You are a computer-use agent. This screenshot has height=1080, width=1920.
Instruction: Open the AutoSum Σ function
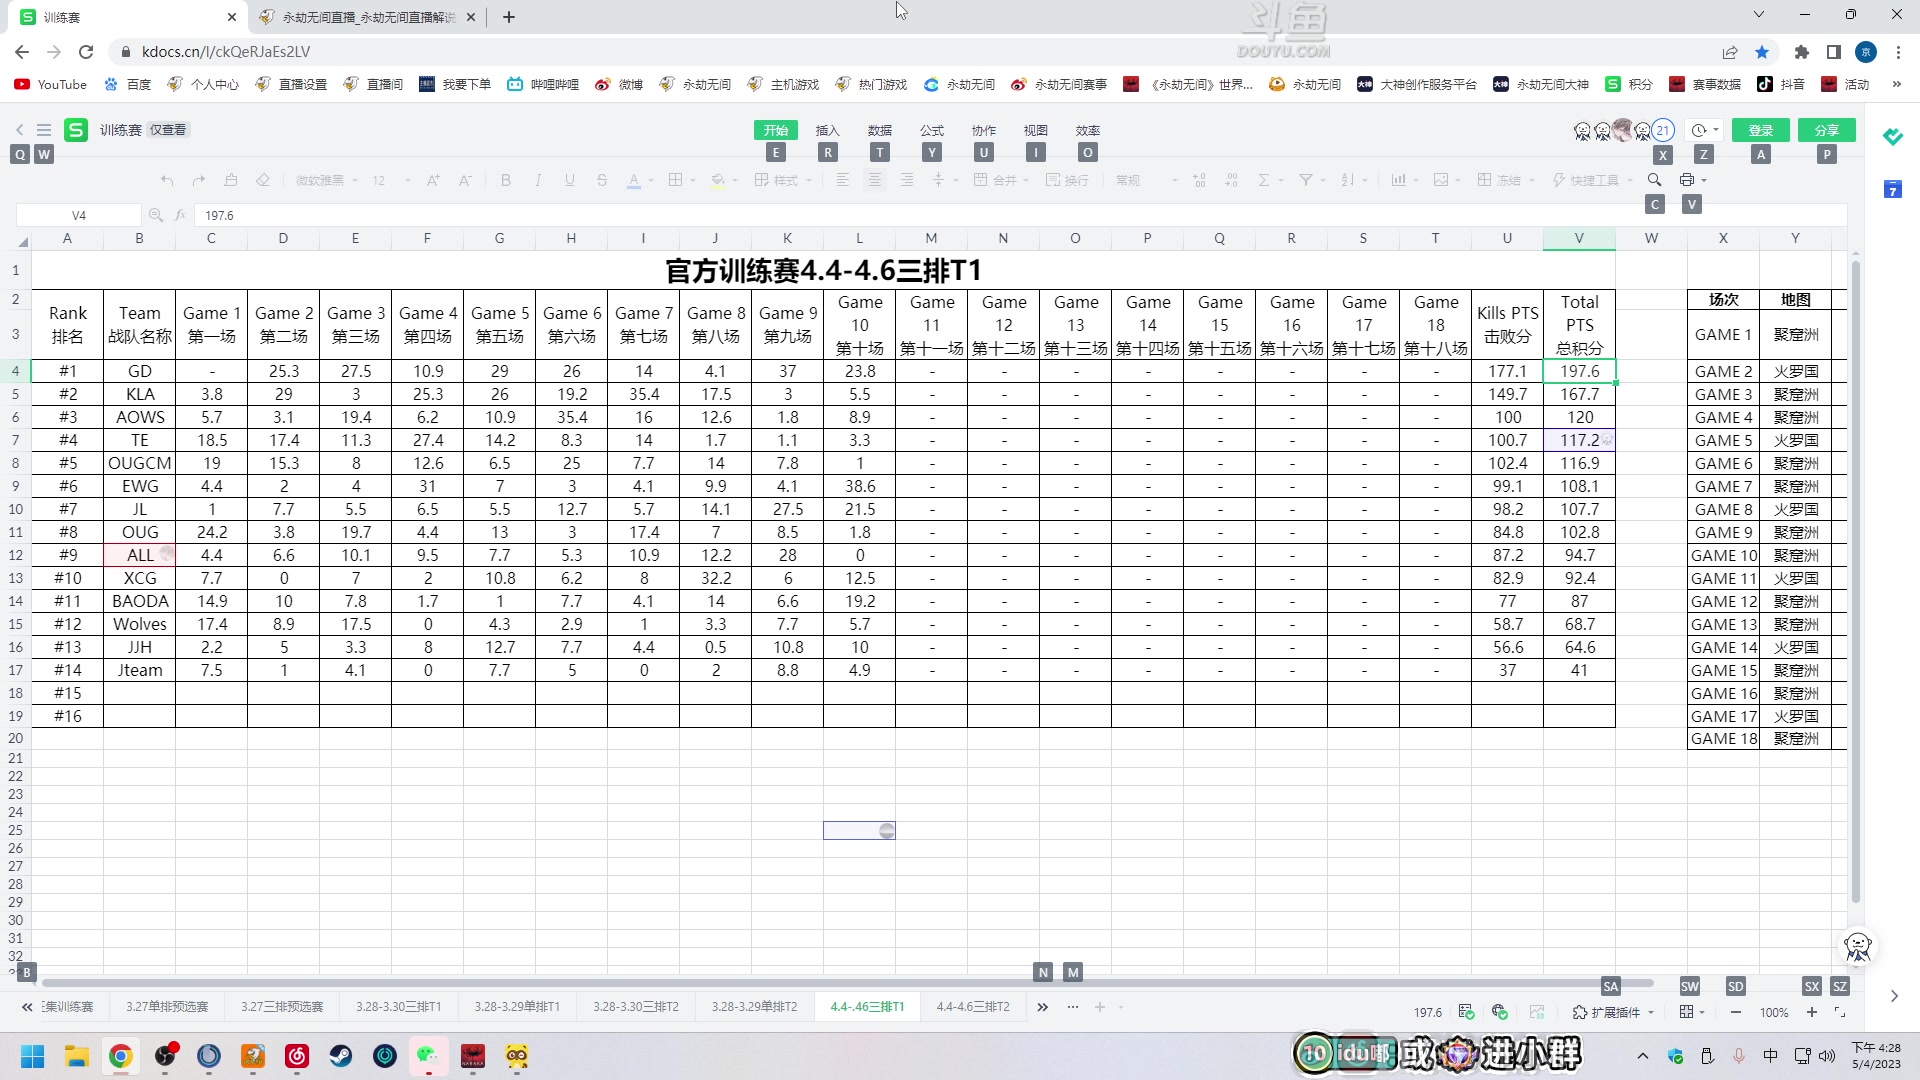[1265, 180]
